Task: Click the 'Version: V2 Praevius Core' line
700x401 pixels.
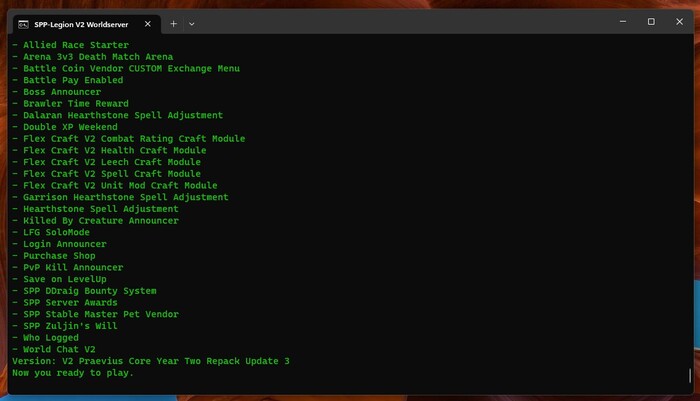Action: (x=151, y=361)
